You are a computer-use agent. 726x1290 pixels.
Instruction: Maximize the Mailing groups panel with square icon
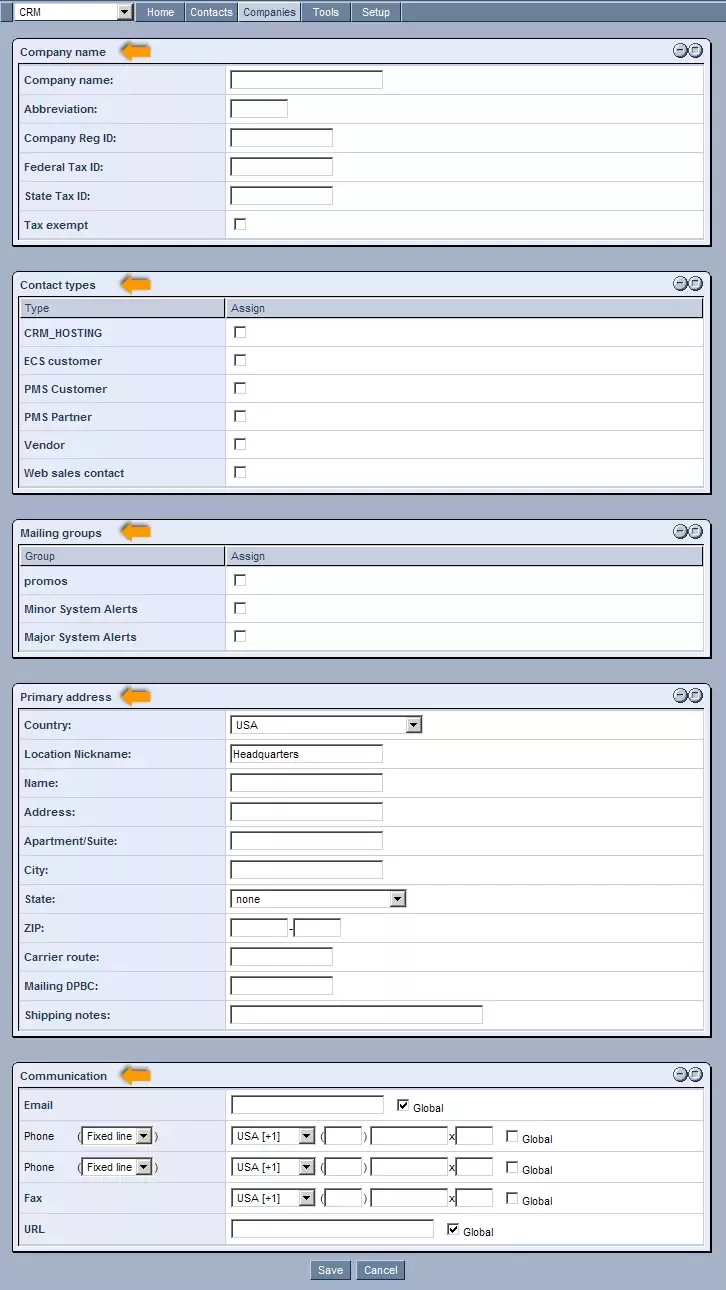tap(695, 531)
